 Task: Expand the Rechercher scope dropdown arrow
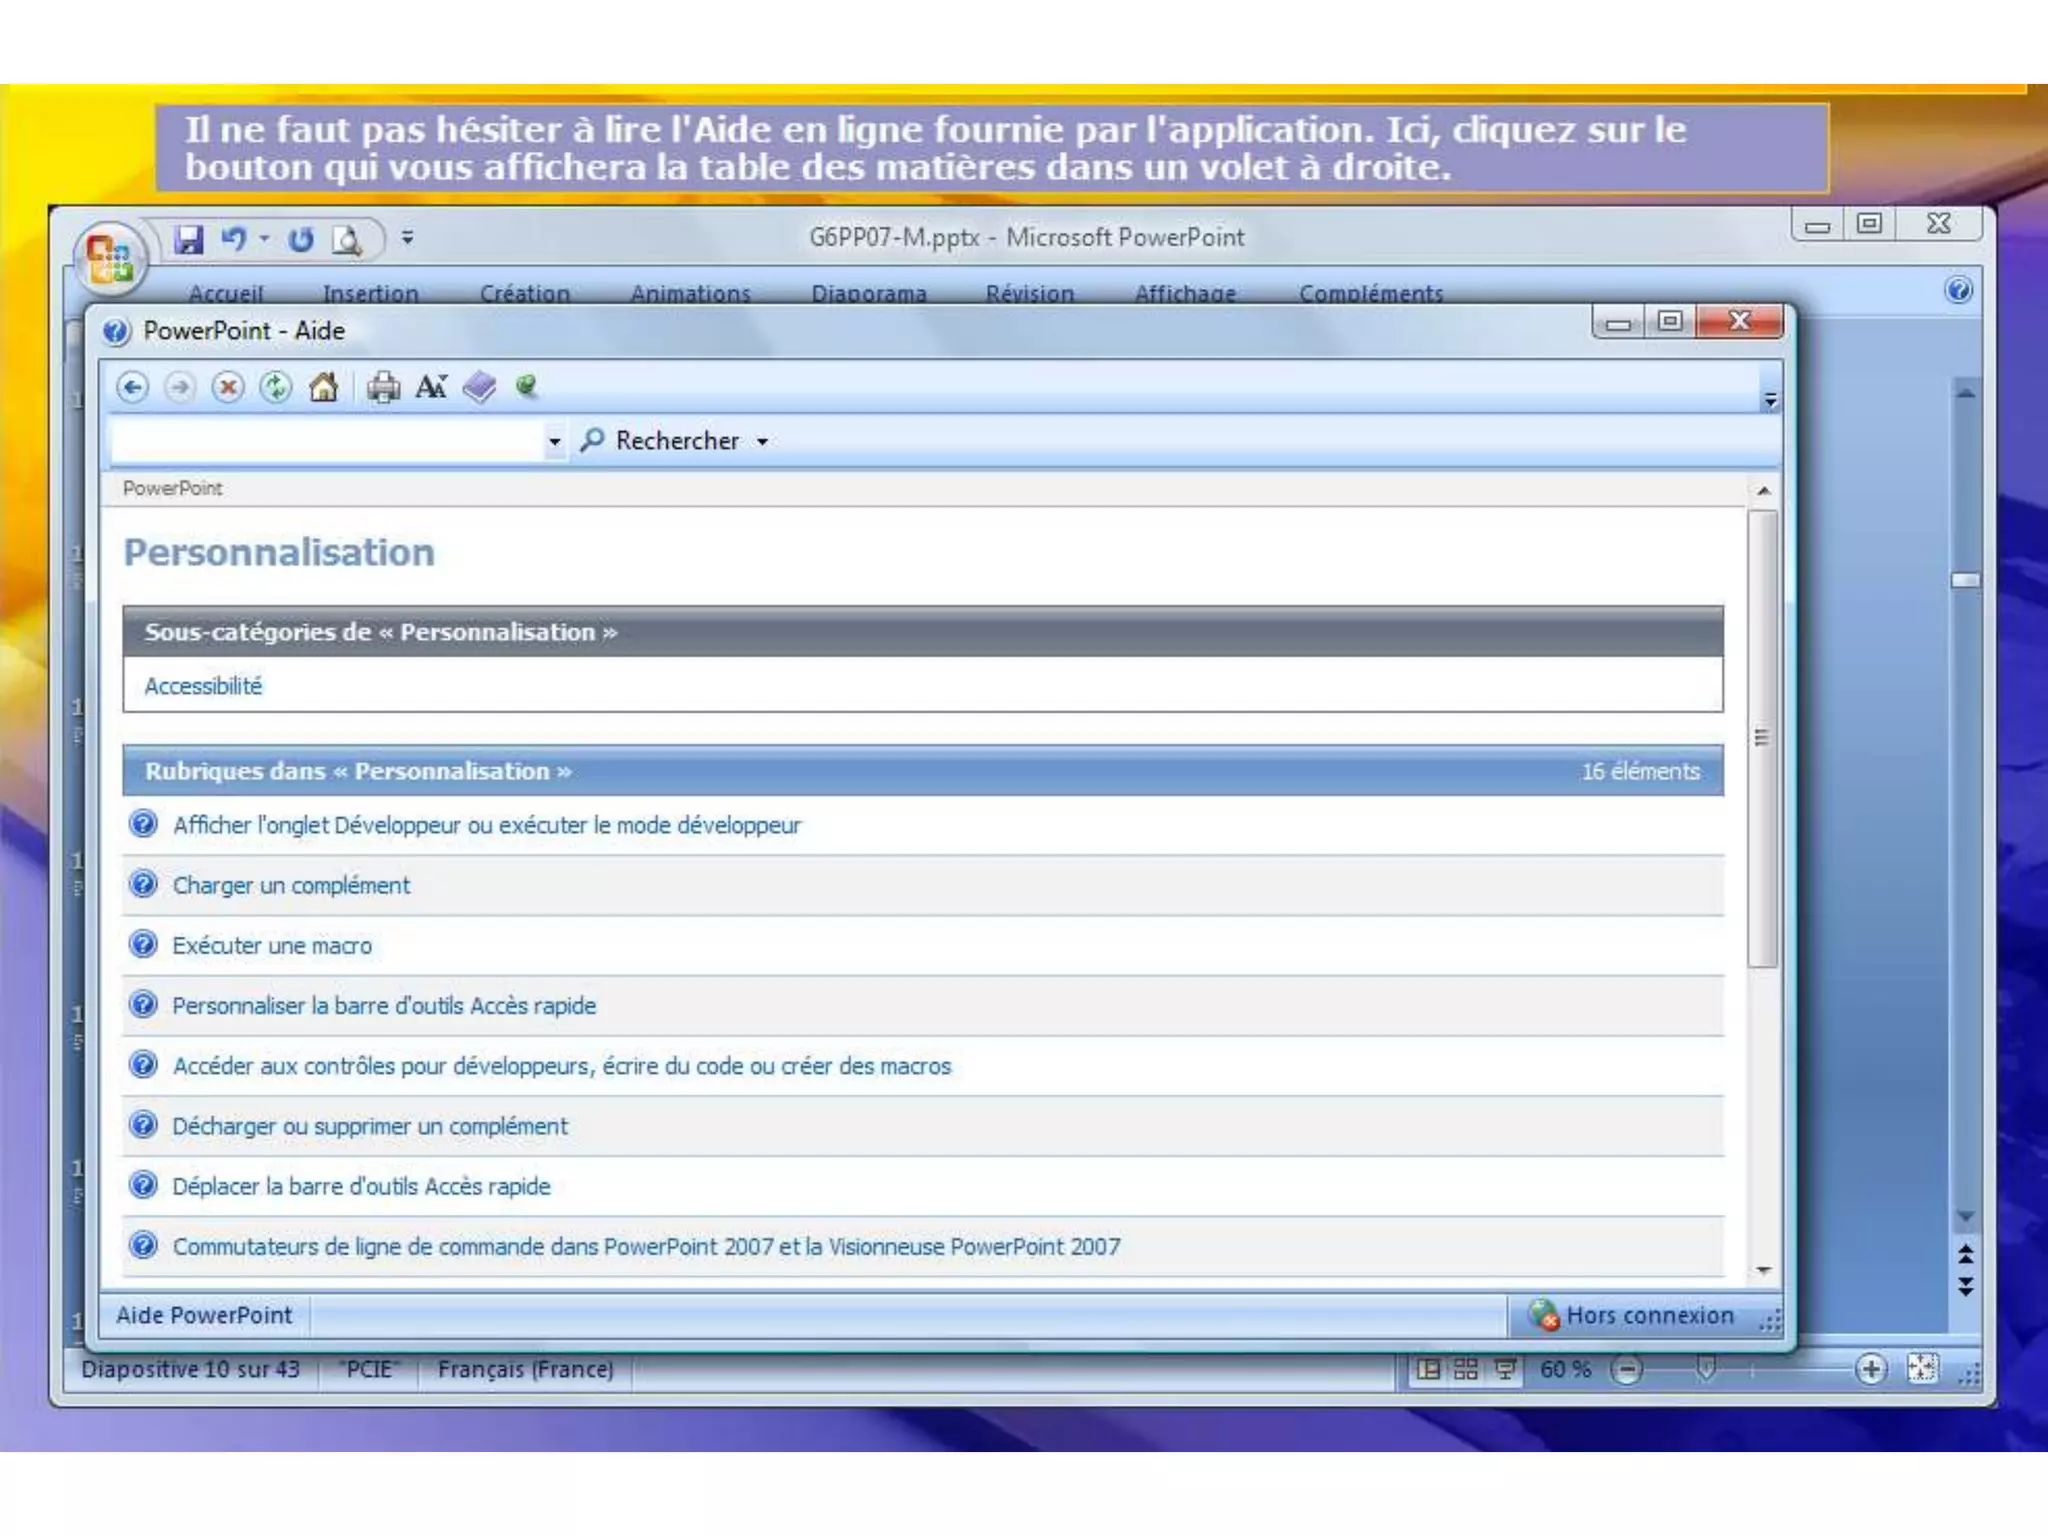pos(763,441)
